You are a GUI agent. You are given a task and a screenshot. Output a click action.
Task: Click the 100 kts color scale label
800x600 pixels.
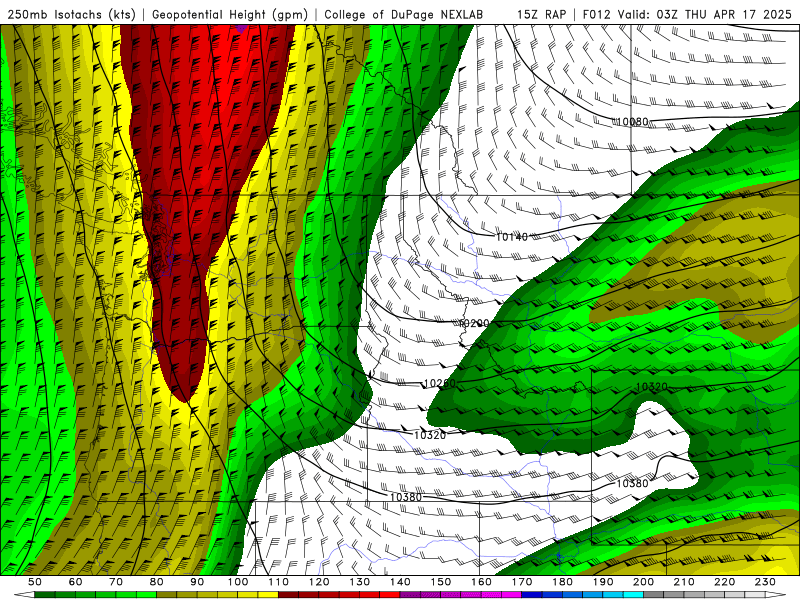point(238,582)
